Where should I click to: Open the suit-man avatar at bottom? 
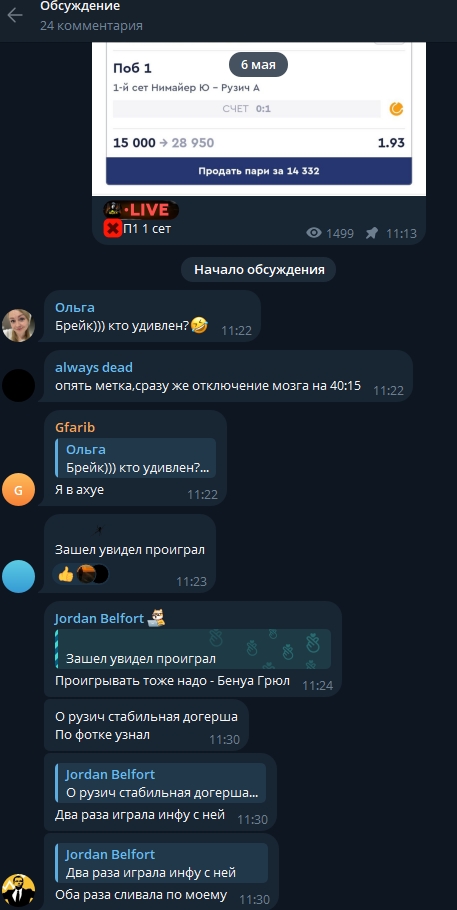coord(18,890)
